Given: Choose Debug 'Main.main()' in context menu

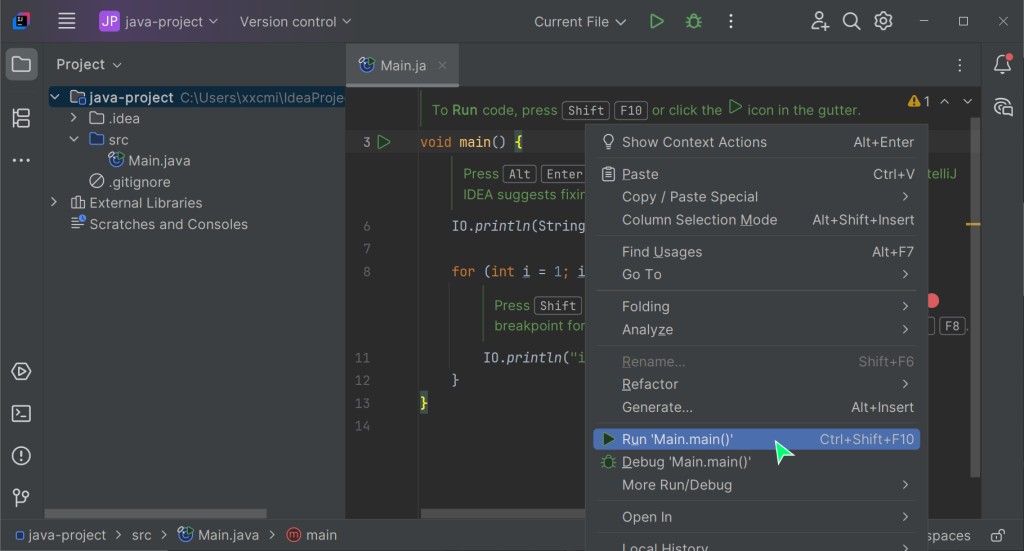Looking at the screenshot, I should click(686, 462).
